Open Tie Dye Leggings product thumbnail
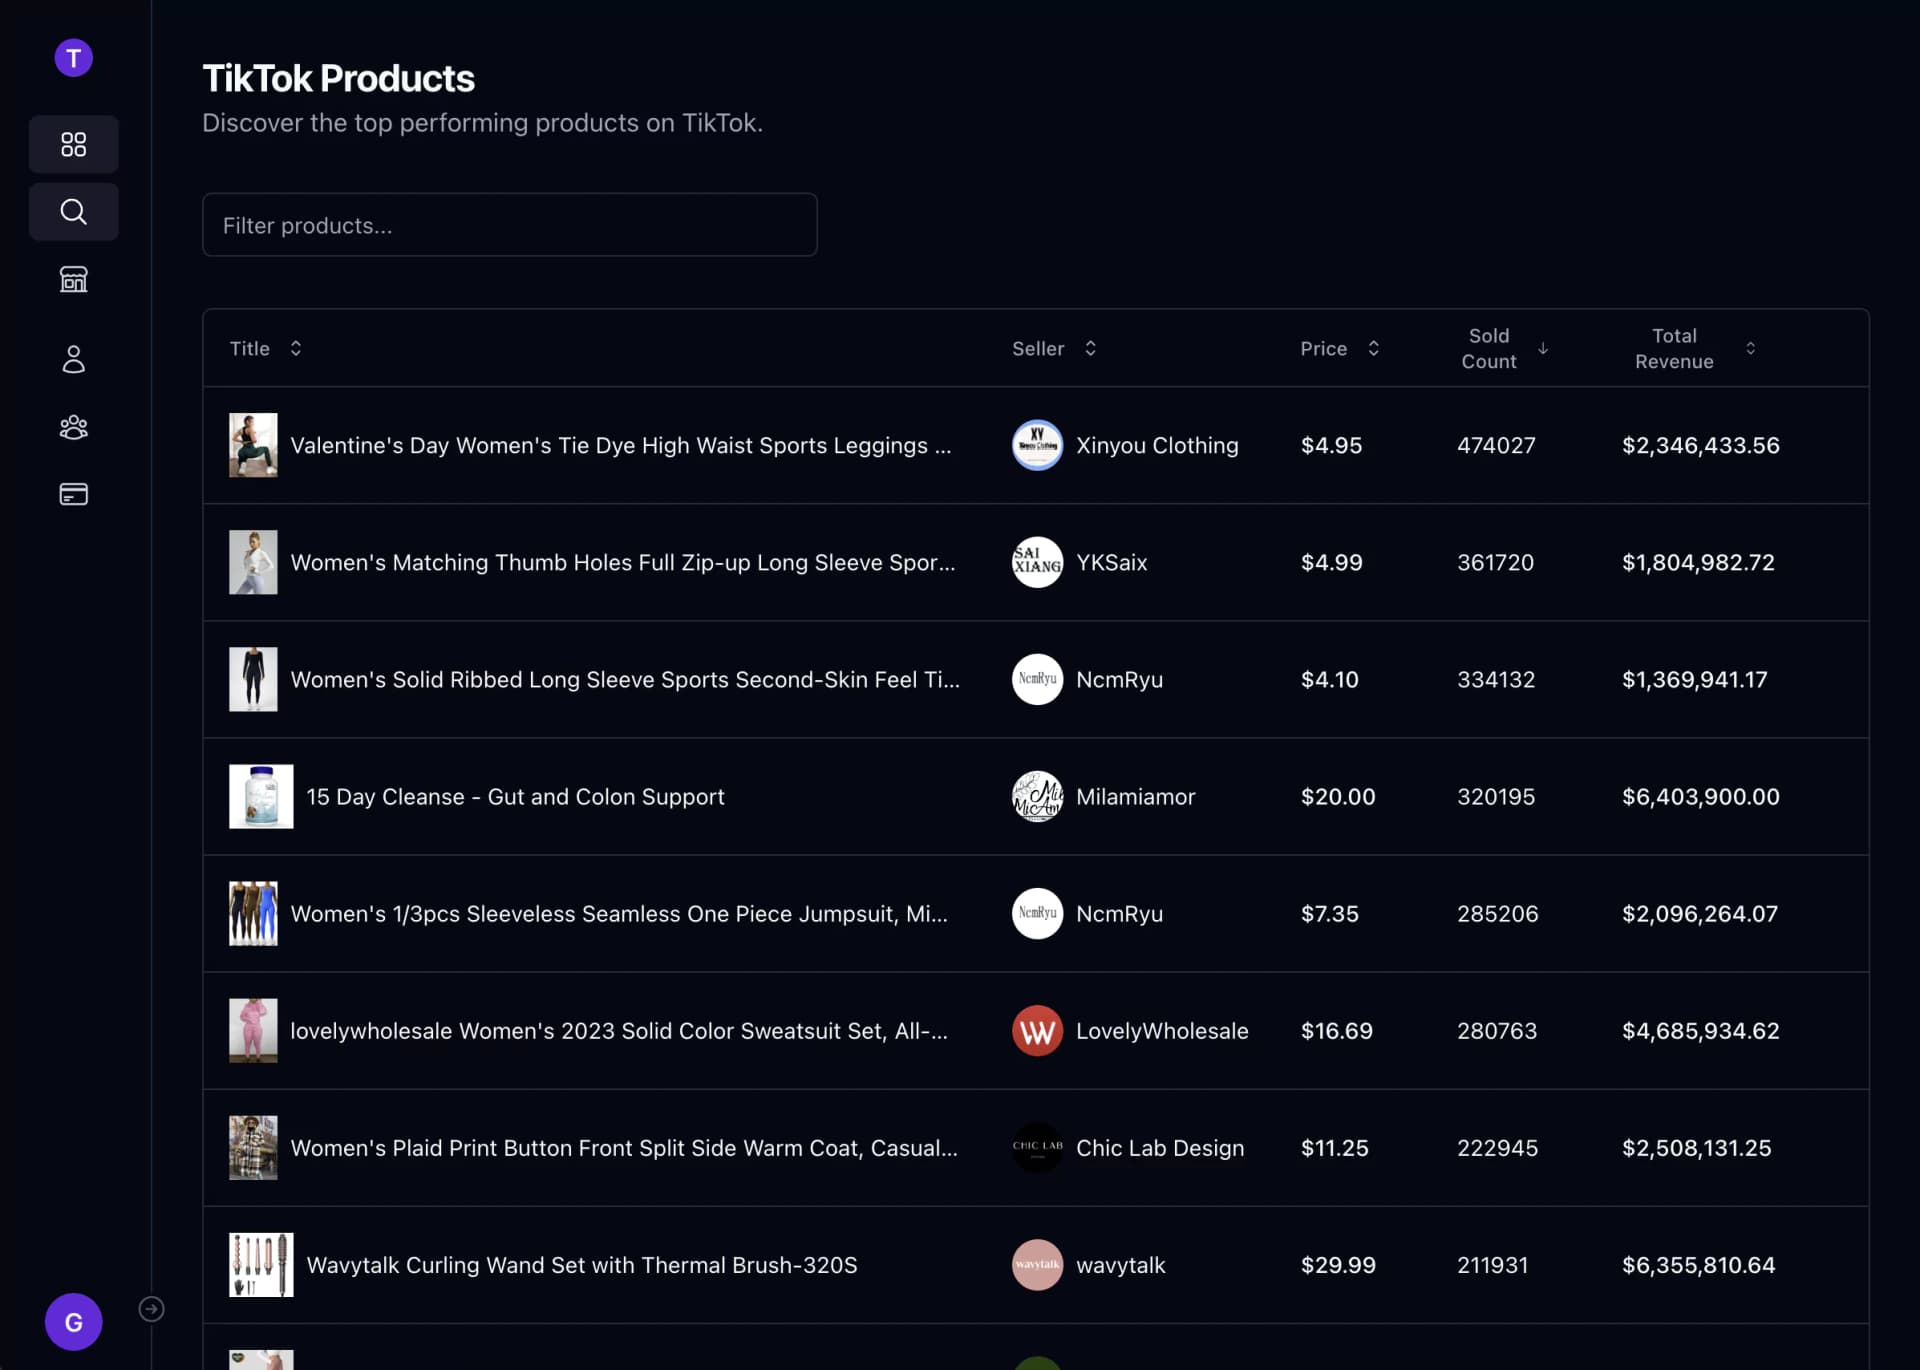The image size is (1920, 1370). tap(253, 445)
